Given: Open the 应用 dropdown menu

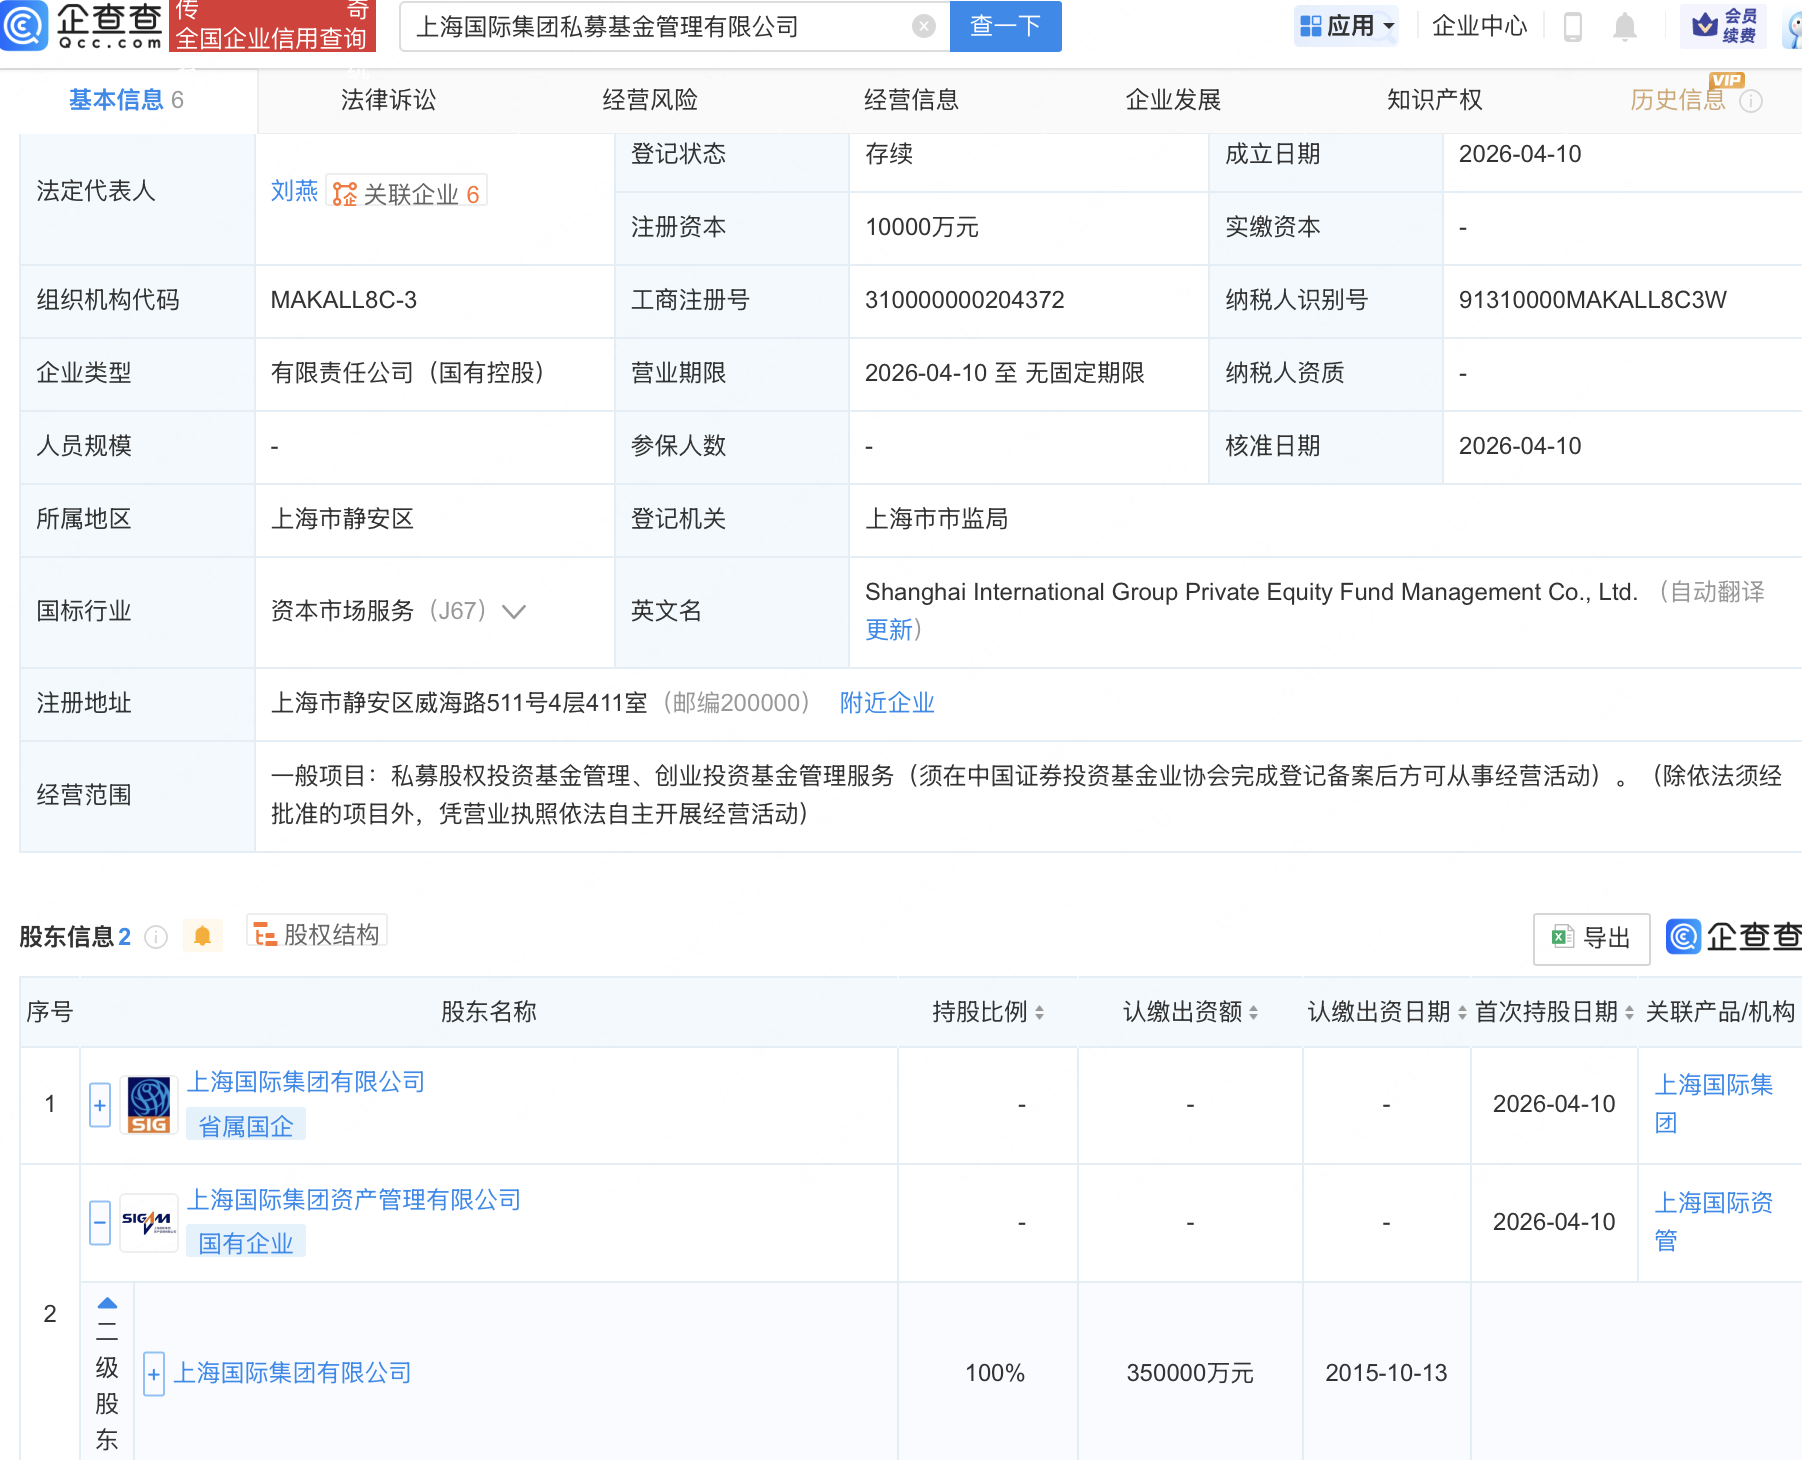Looking at the screenshot, I should [1346, 27].
